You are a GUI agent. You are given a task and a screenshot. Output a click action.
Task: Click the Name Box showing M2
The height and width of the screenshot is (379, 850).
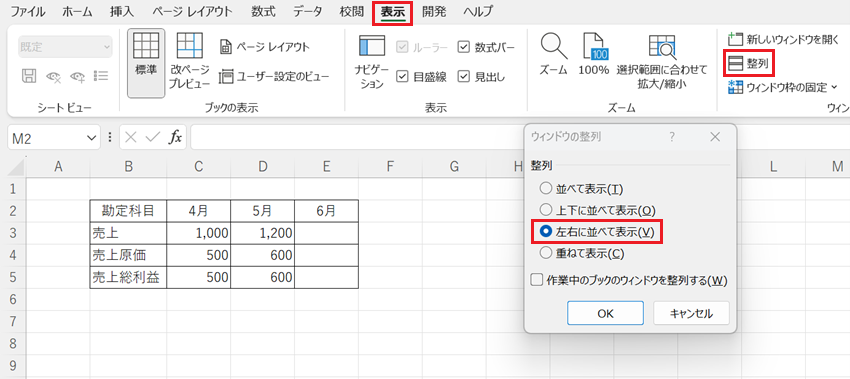coord(54,138)
